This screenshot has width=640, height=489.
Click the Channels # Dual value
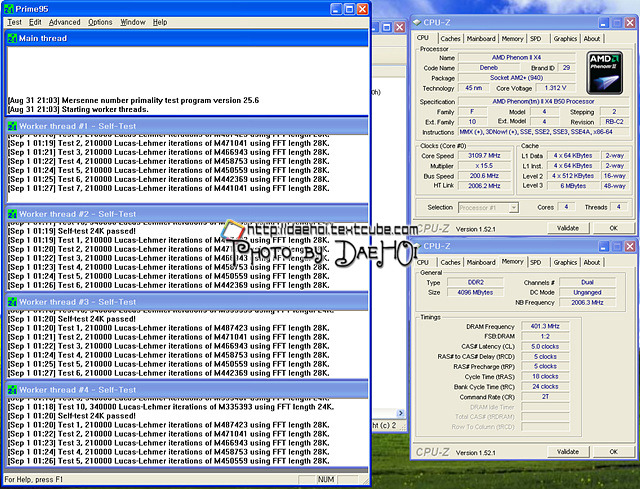[587, 282]
